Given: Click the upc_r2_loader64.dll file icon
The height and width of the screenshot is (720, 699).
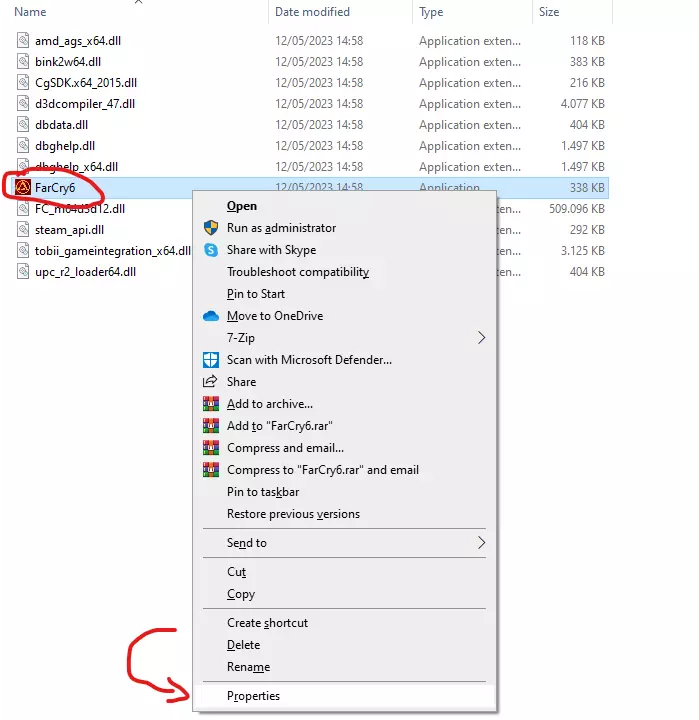Looking at the screenshot, I should tap(23, 272).
